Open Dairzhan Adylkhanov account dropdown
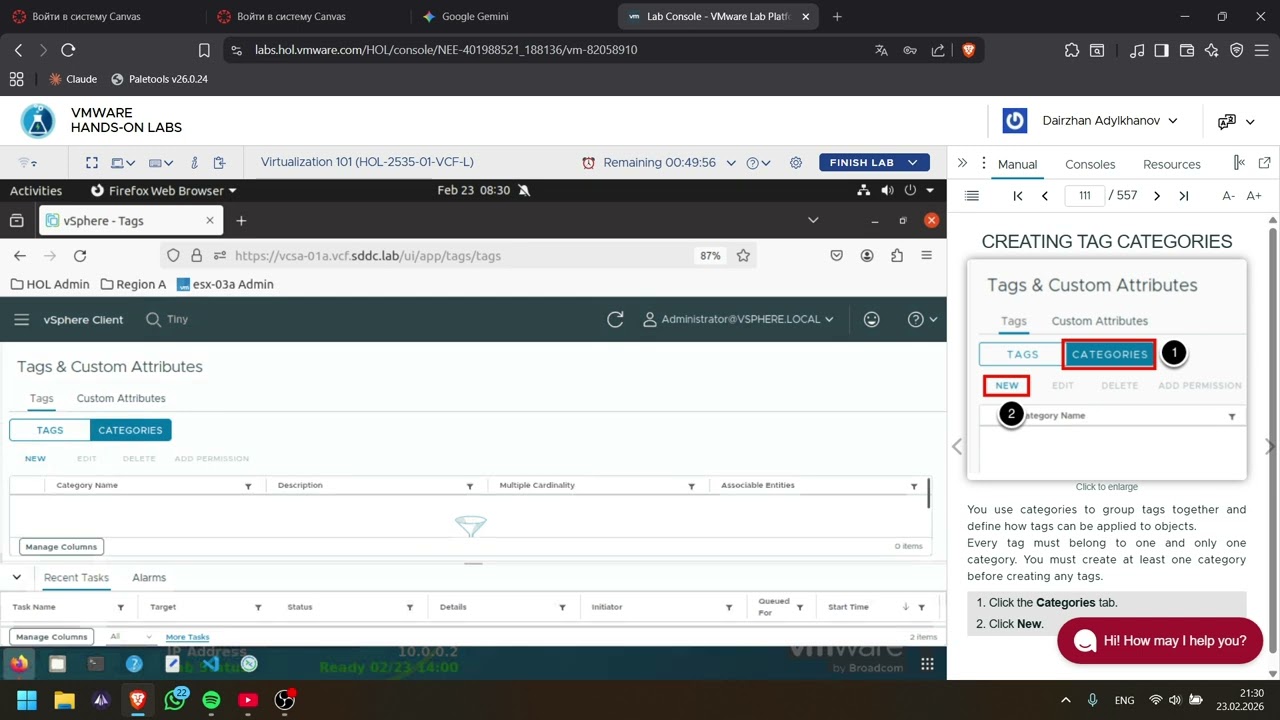1280x720 pixels. (1109, 121)
